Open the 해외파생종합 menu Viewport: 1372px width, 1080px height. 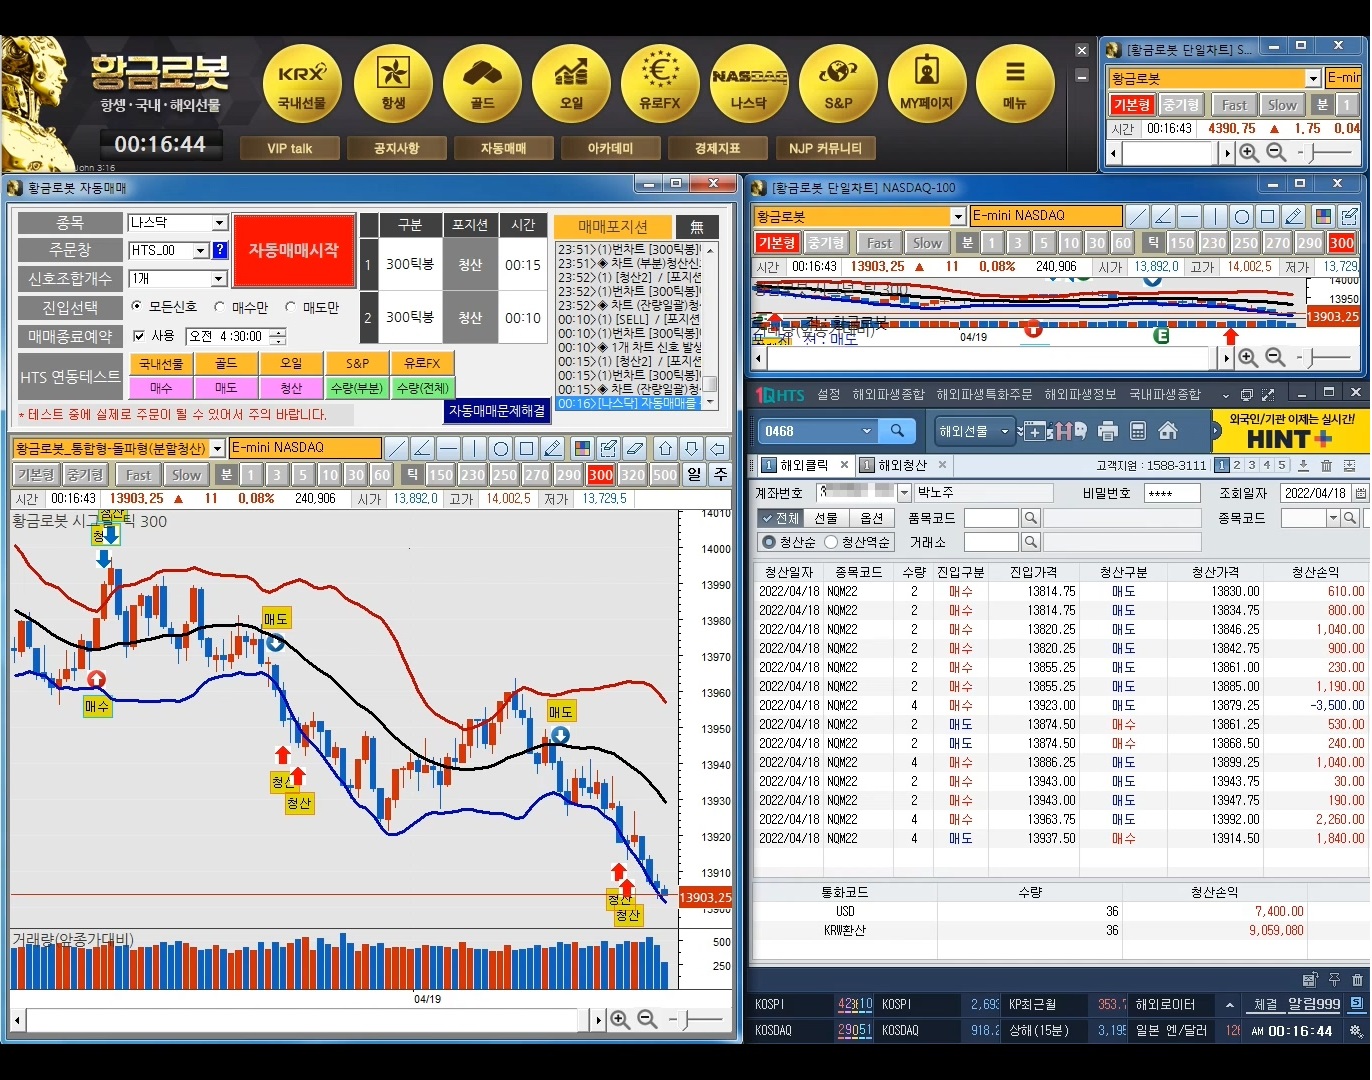click(x=888, y=395)
